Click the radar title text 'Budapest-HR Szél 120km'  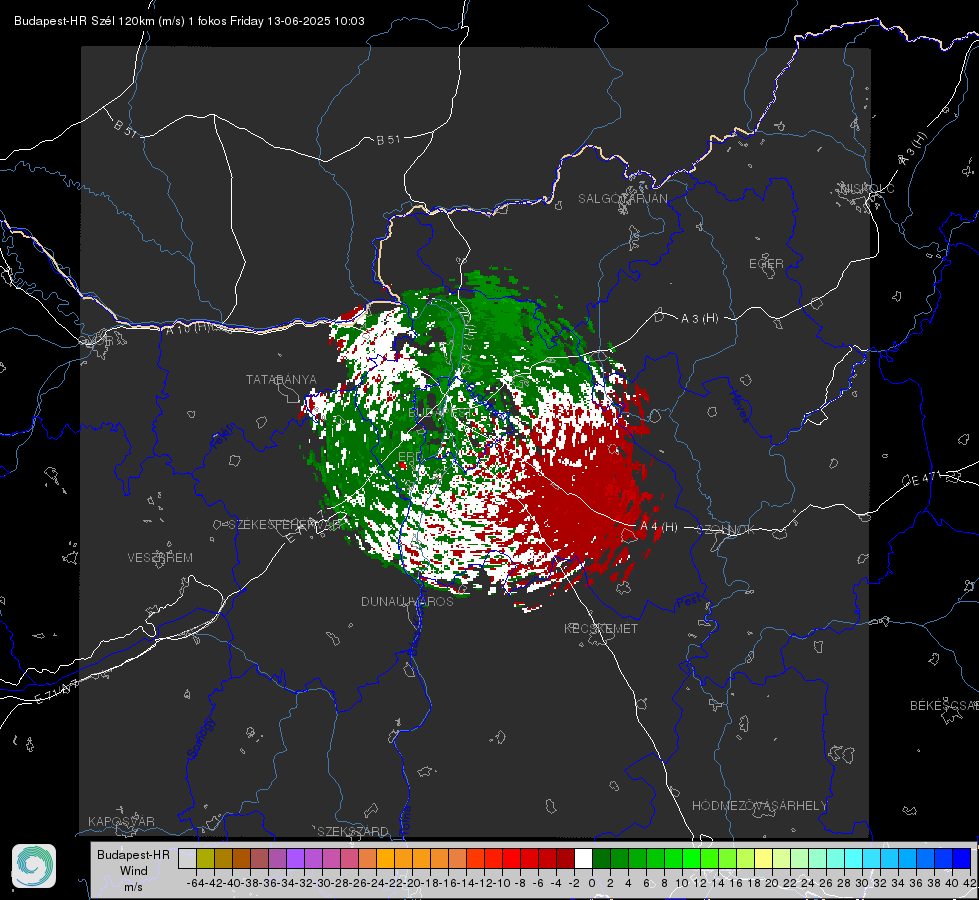[x=84, y=21]
